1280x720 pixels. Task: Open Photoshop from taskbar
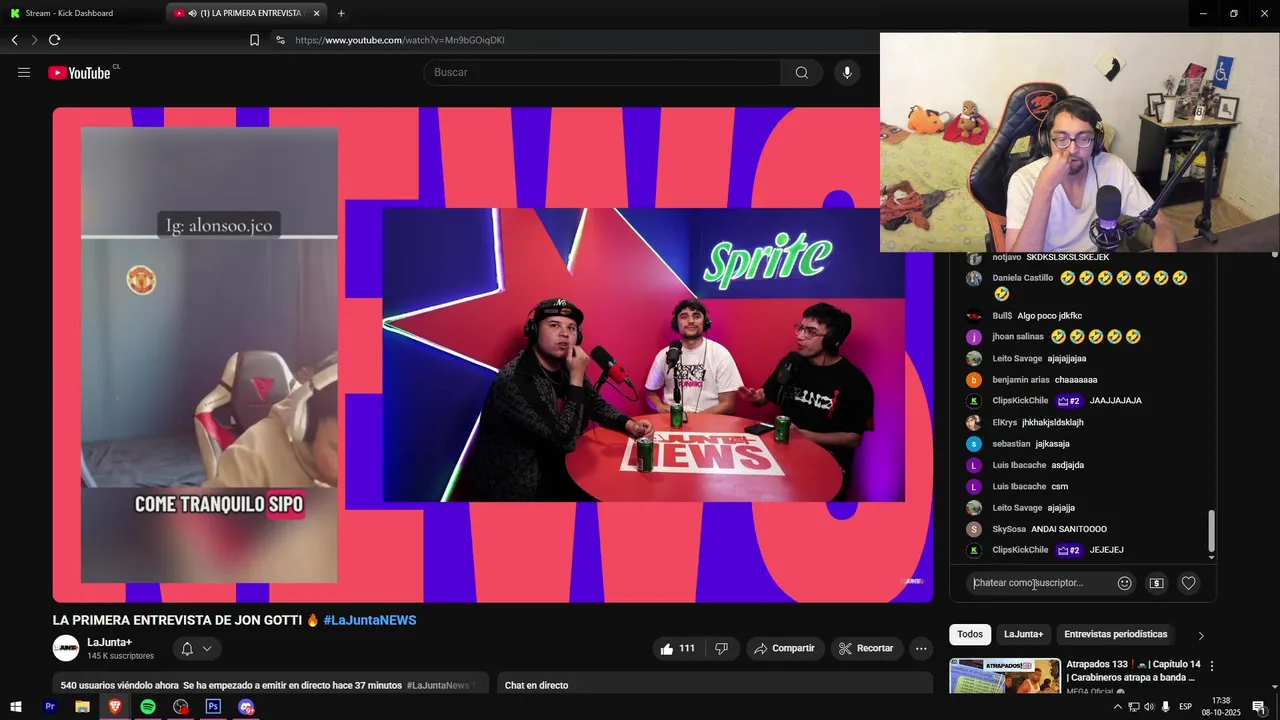click(213, 707)
